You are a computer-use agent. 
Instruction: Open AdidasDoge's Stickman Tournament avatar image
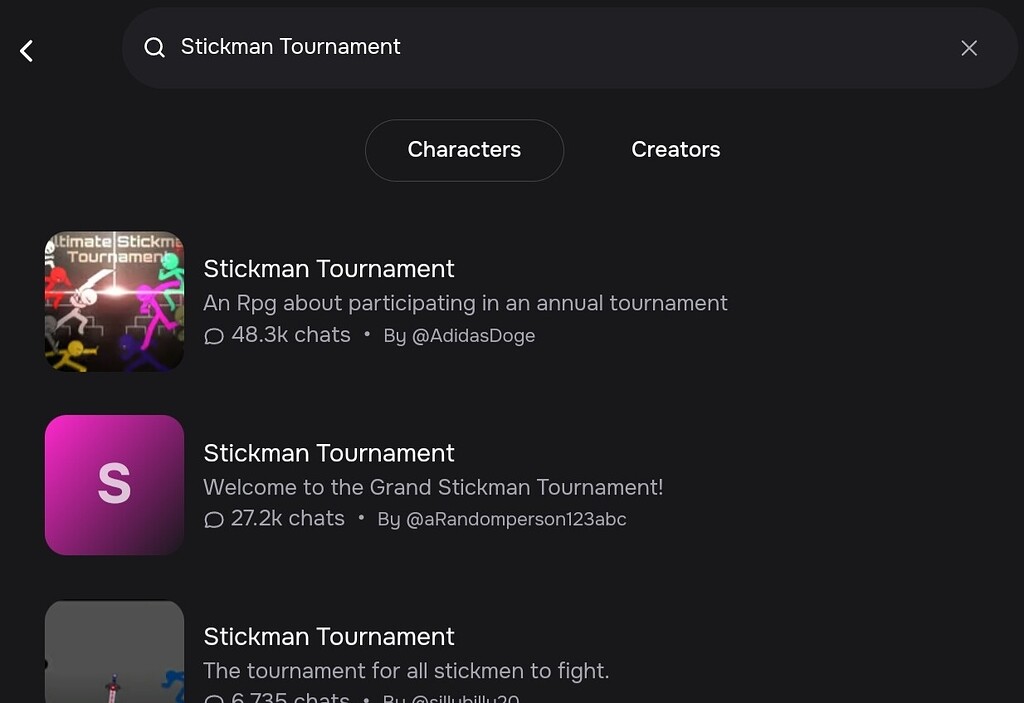(113, 301)
